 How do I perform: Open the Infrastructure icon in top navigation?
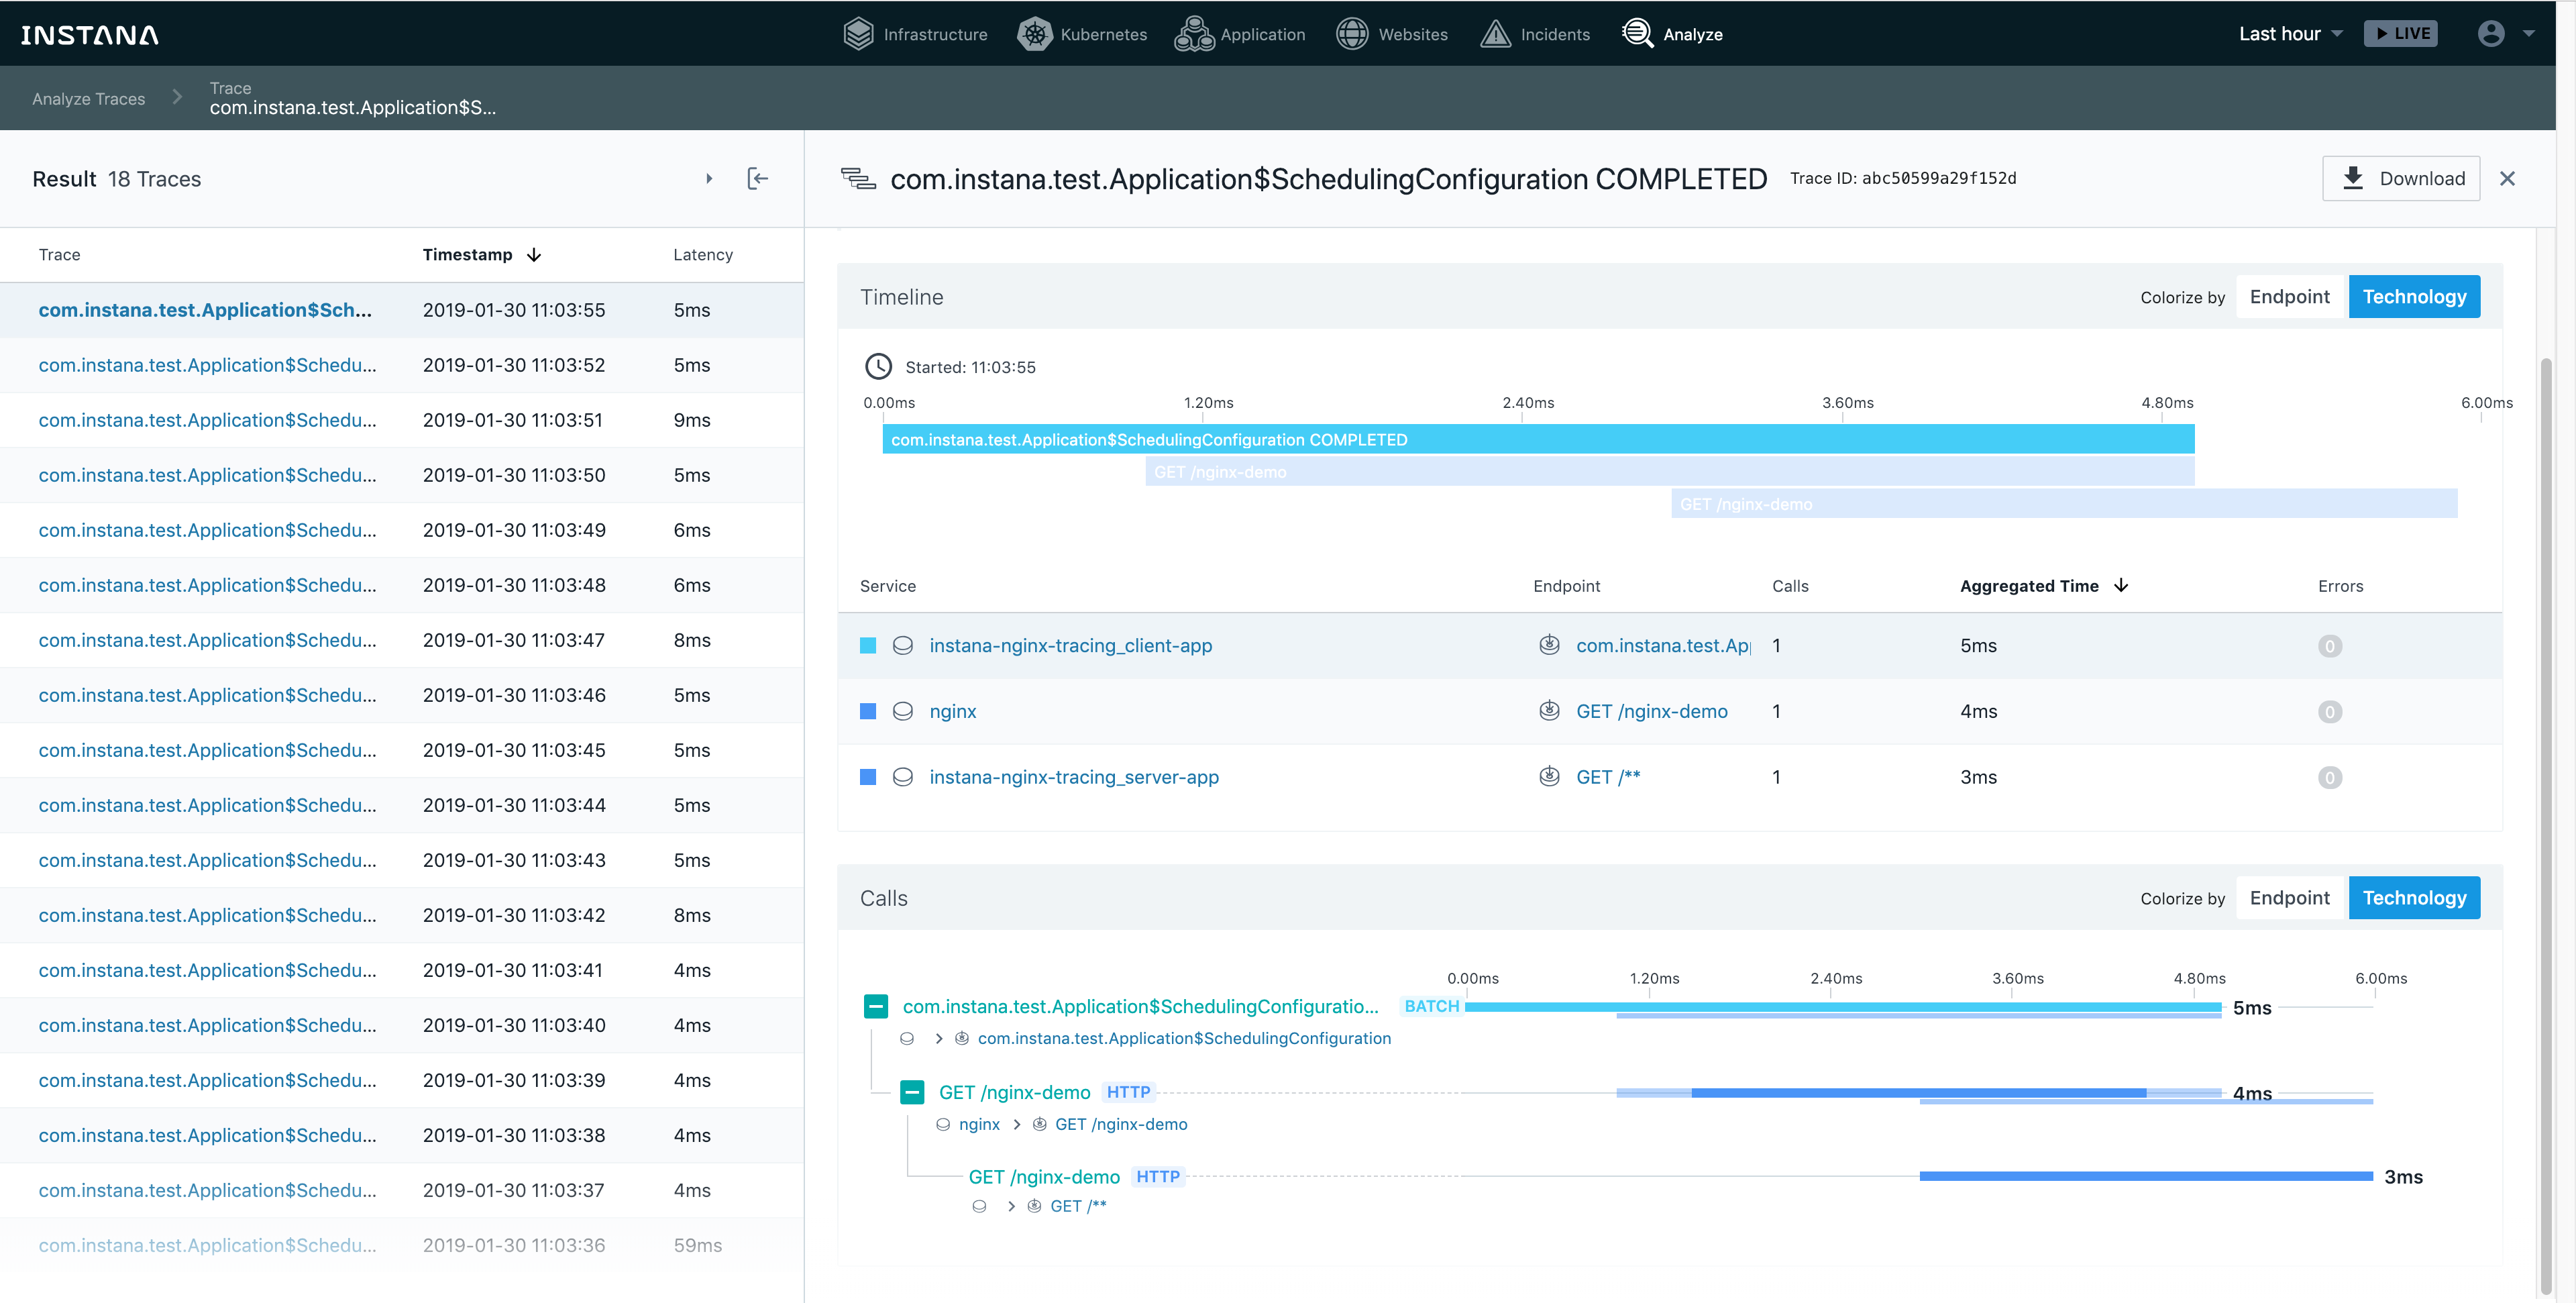coord(858,34)
